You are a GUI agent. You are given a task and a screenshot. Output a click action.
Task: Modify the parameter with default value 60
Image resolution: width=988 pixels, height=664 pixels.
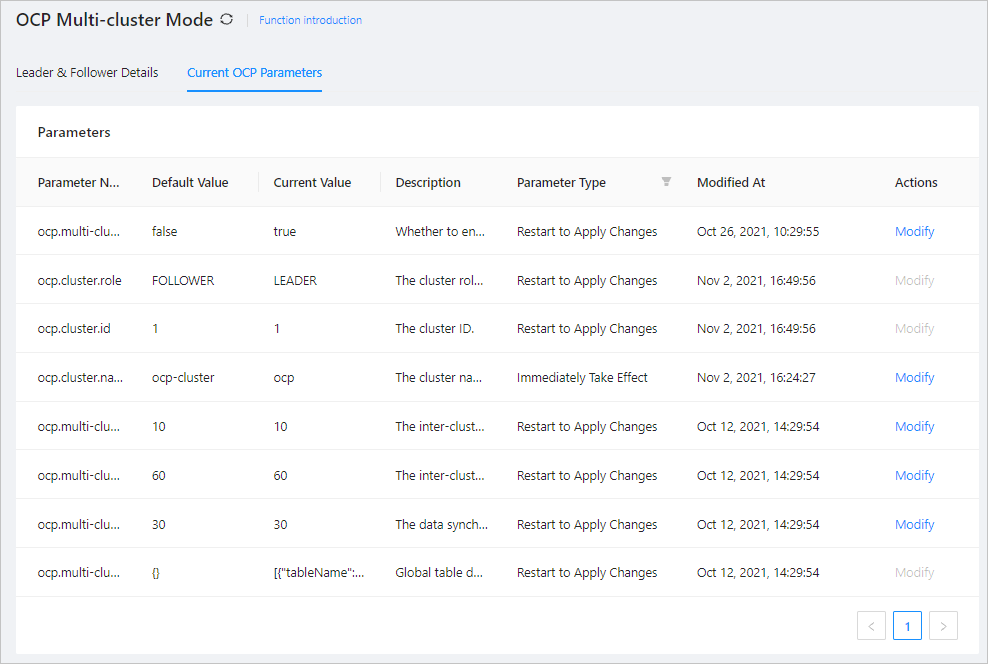[x=914, y=475]
